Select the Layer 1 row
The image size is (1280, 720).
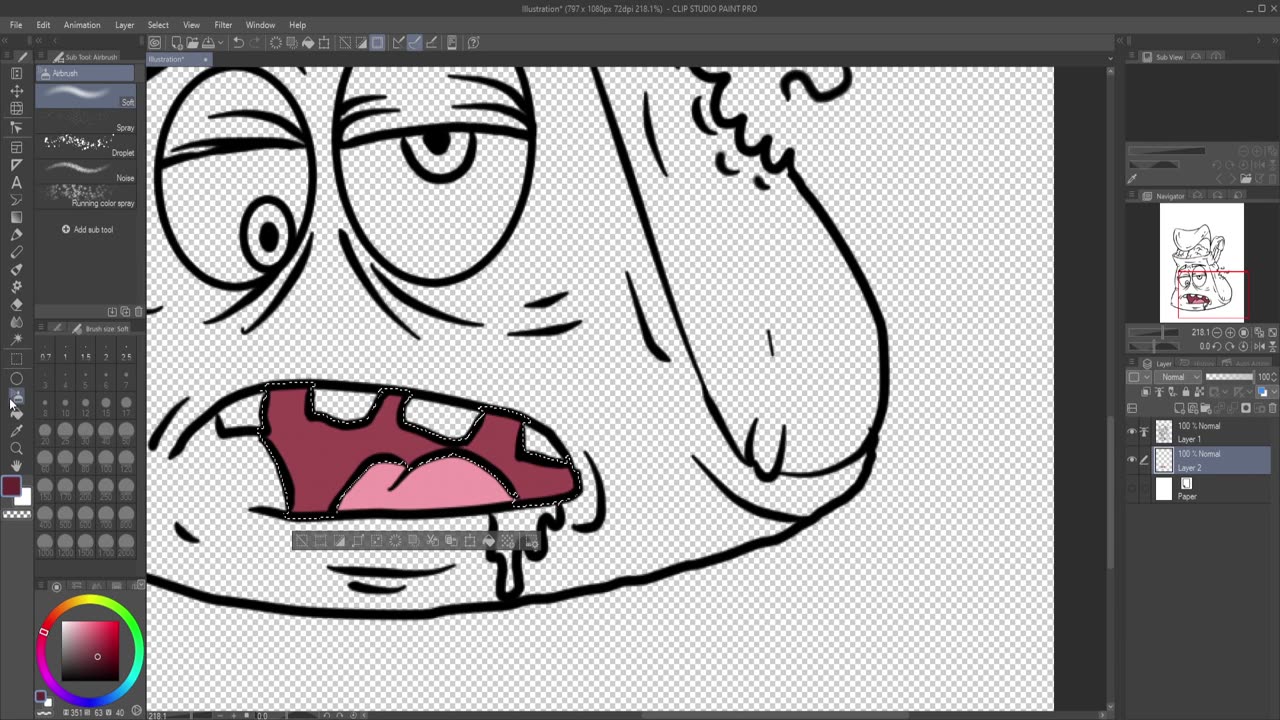(1198, 432)
